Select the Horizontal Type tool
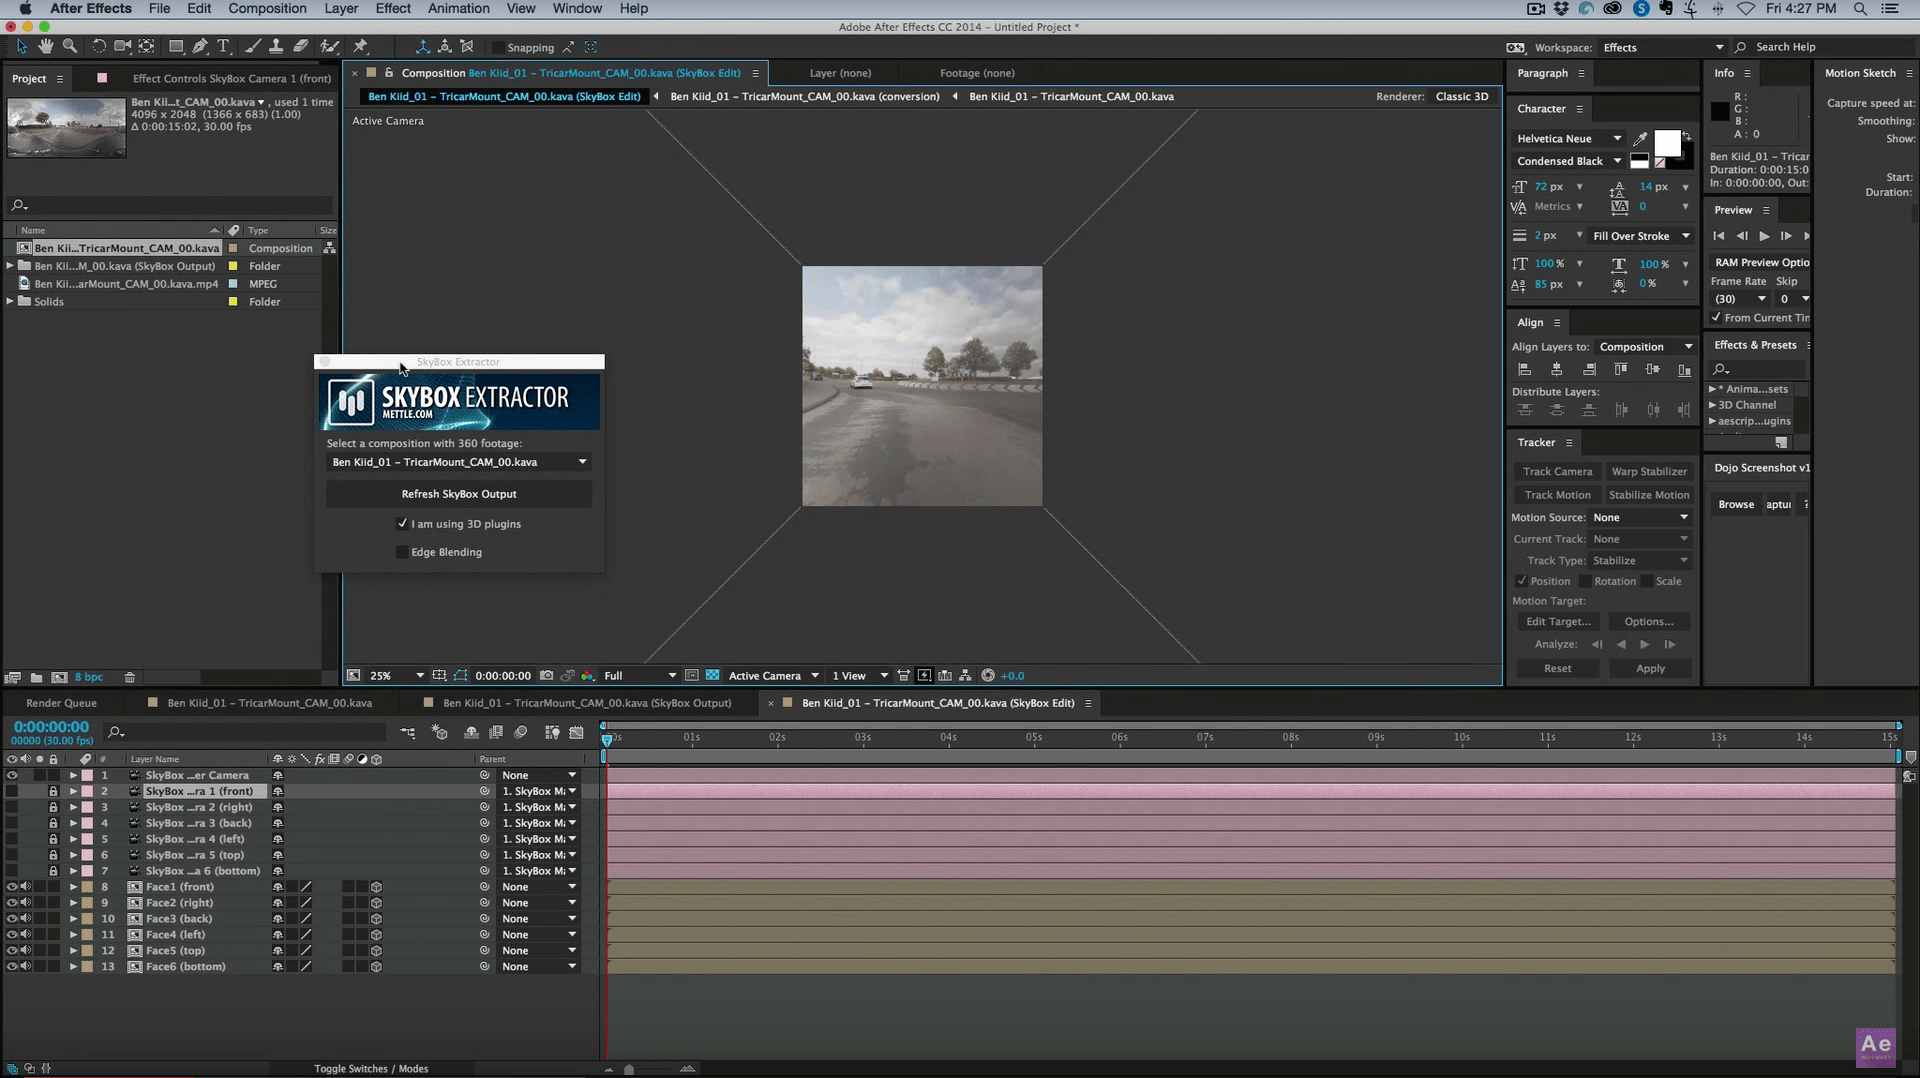Viewport: 1920px width, 1078px height. tap(224, 46)
